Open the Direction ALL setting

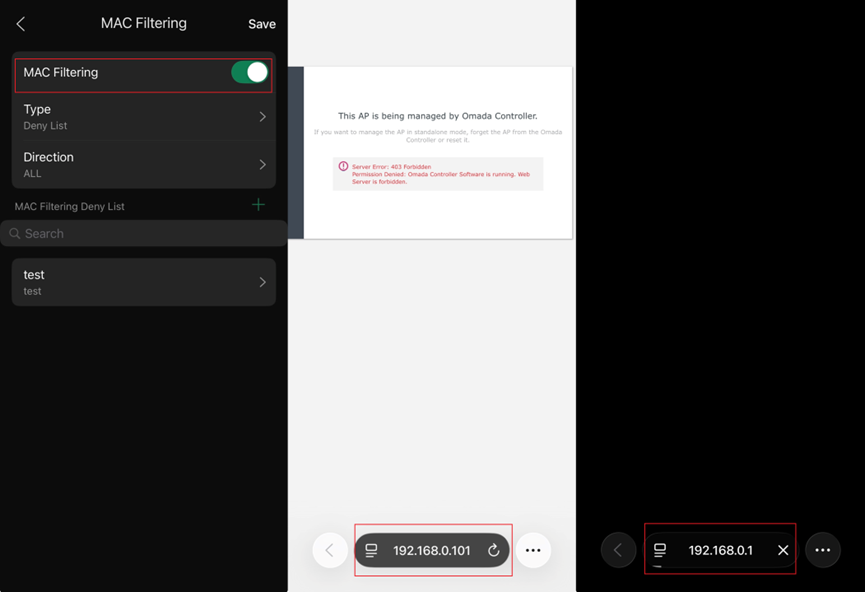143,164
